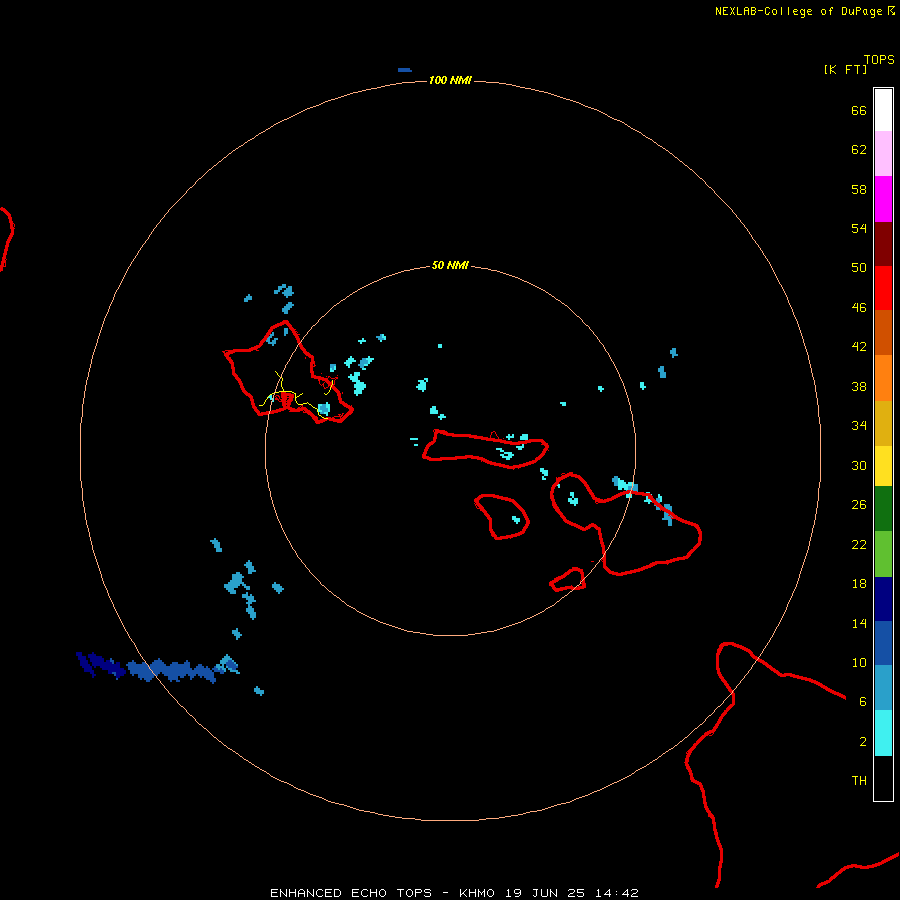Click the '34' scale value
This screenshot has width=900, height=900.
859,425
